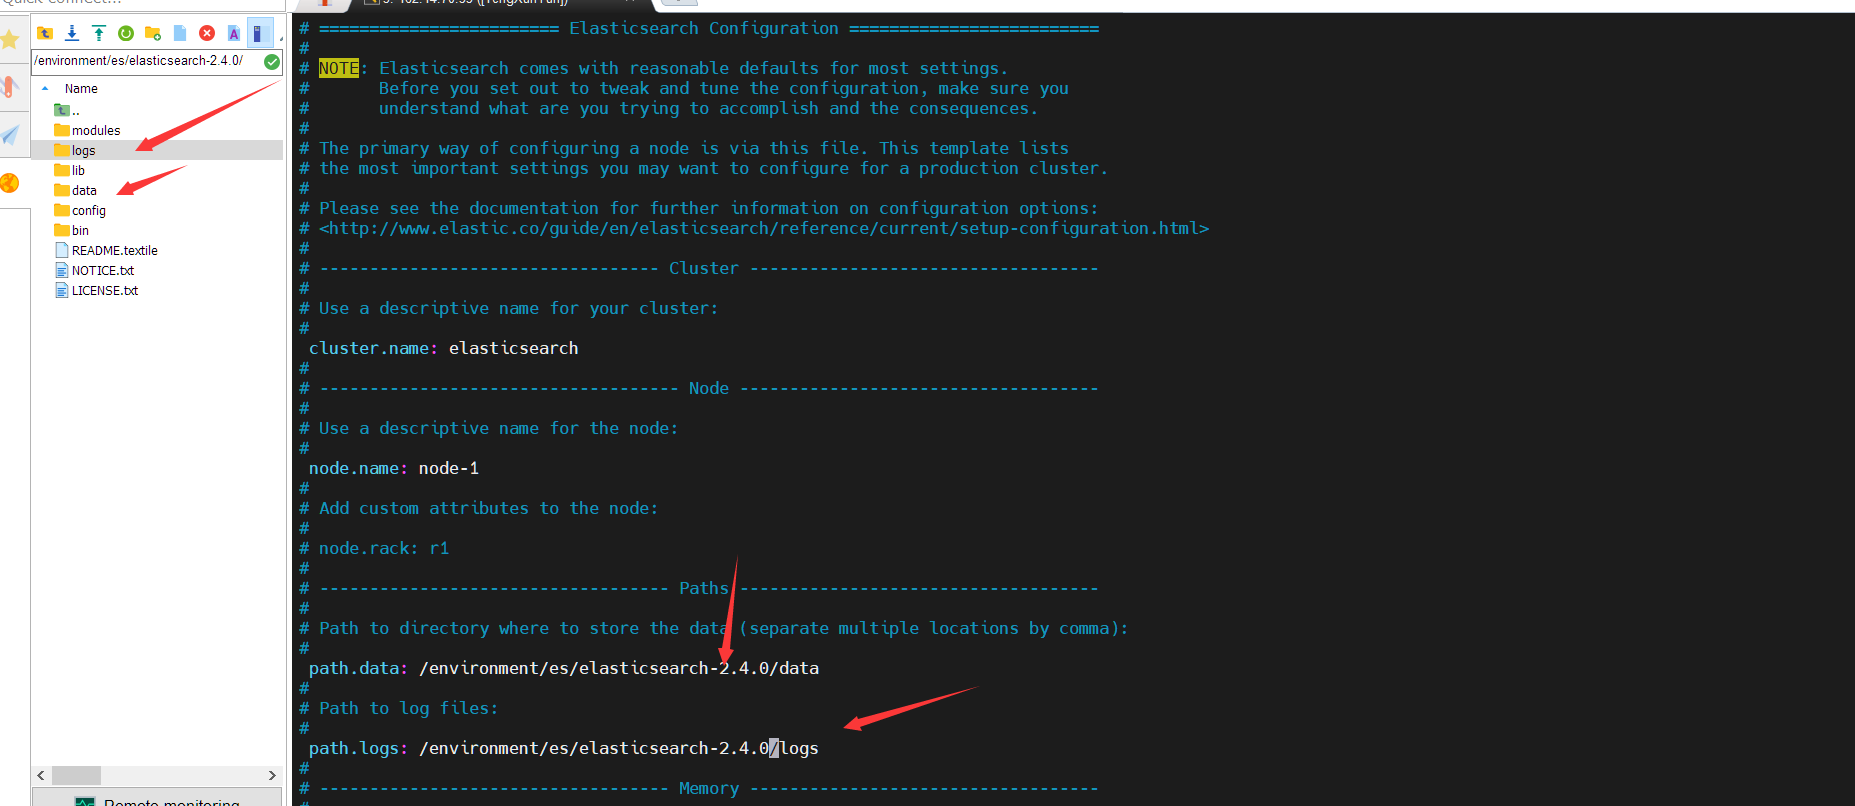Open the Sftp orange globe sidebar tab
Image resolution: width=1855 pixels, height=806 pixels.
pyautogui.click(x=10, y=183)
